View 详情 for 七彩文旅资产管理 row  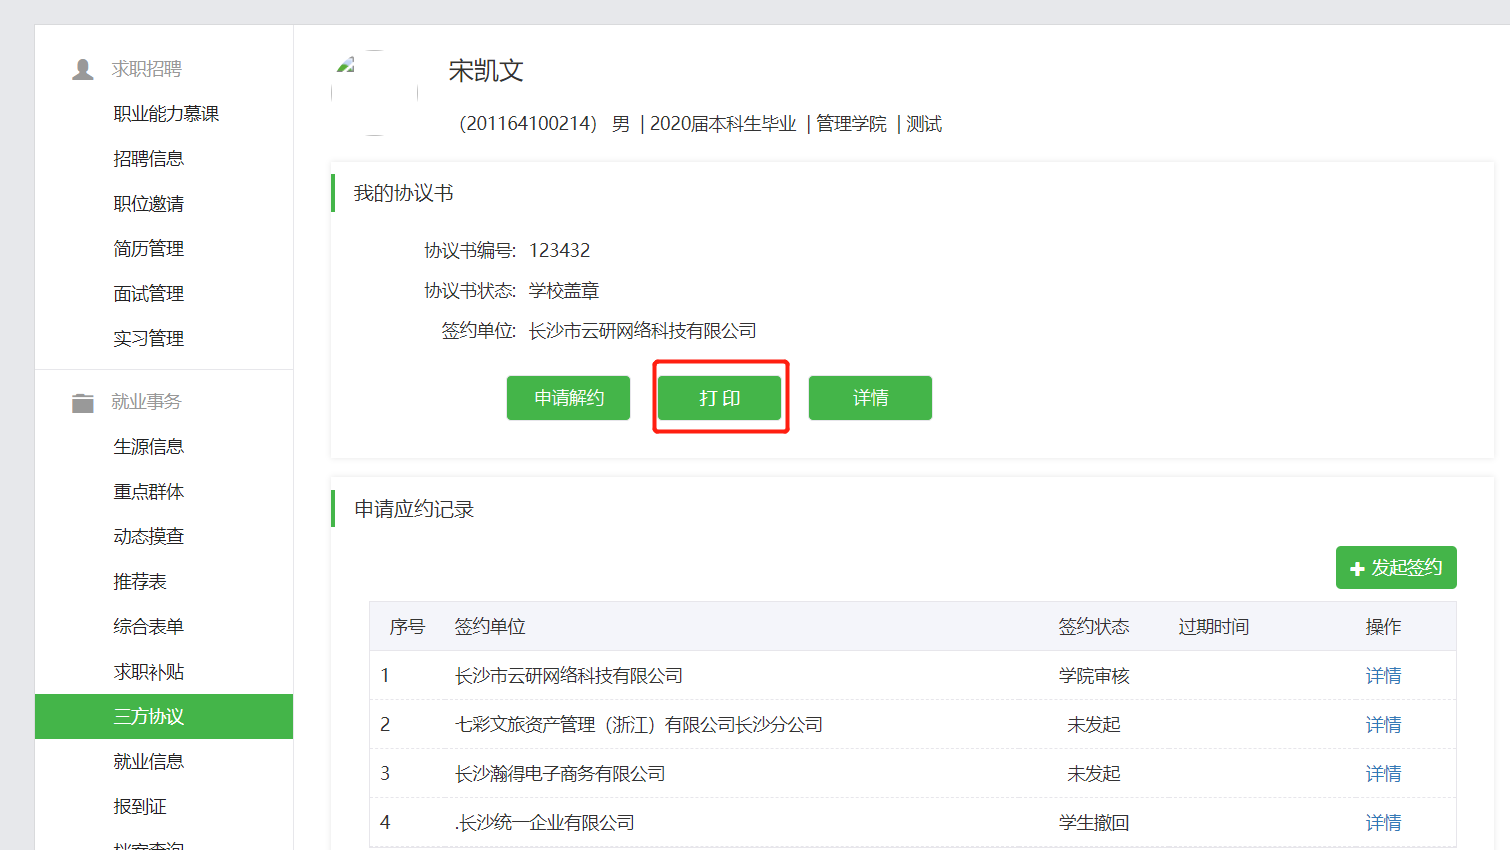pyautogui.click(x=1383, y=725)
